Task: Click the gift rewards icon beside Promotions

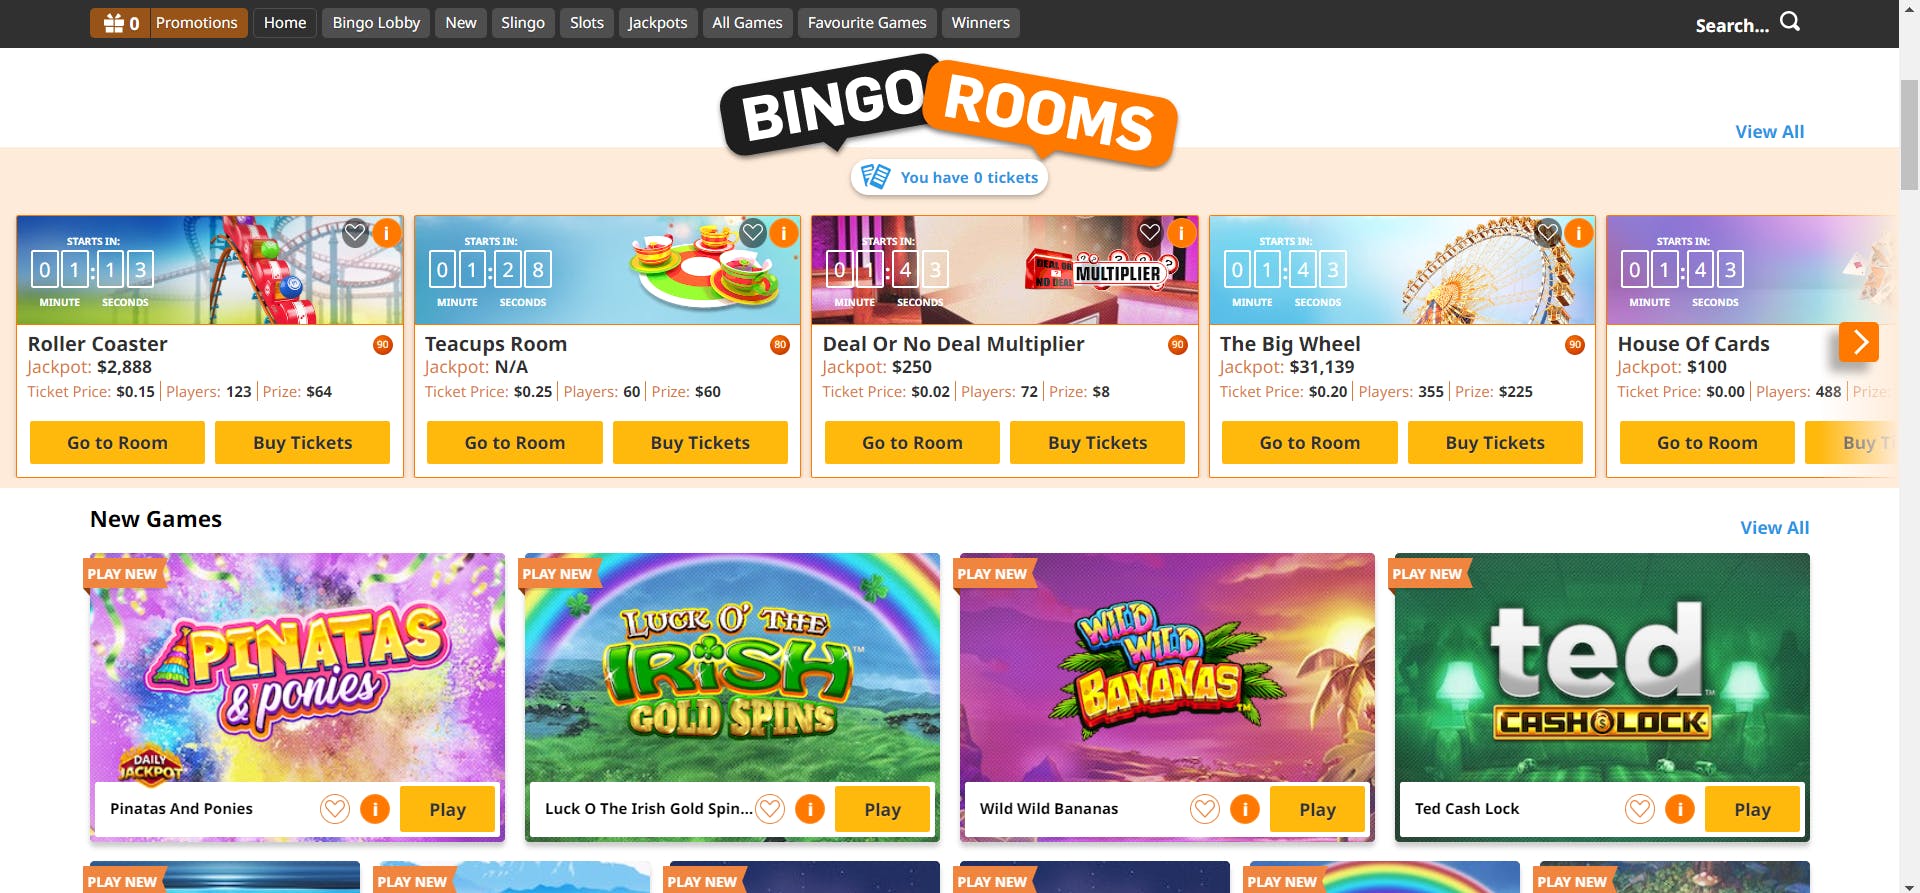Action: click(x=114, y=23)
